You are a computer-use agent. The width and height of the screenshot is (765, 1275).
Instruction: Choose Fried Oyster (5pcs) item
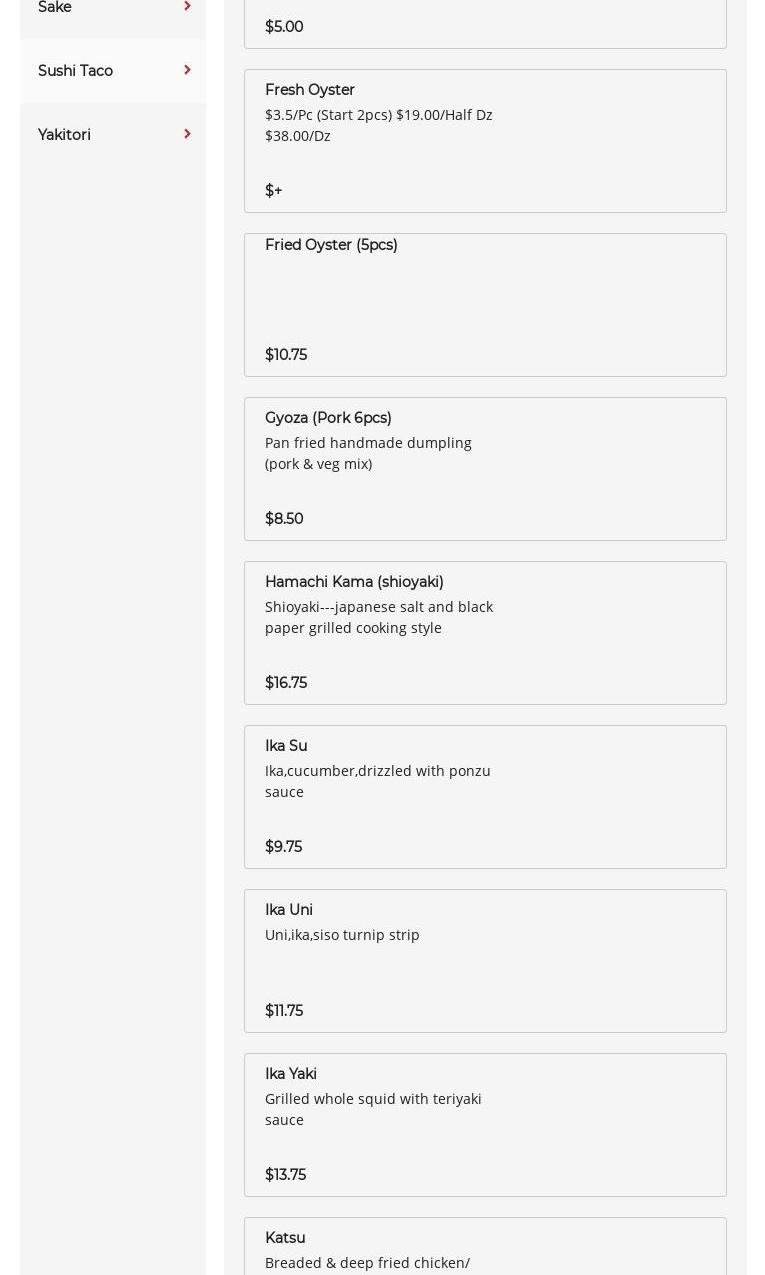(485, 304)
